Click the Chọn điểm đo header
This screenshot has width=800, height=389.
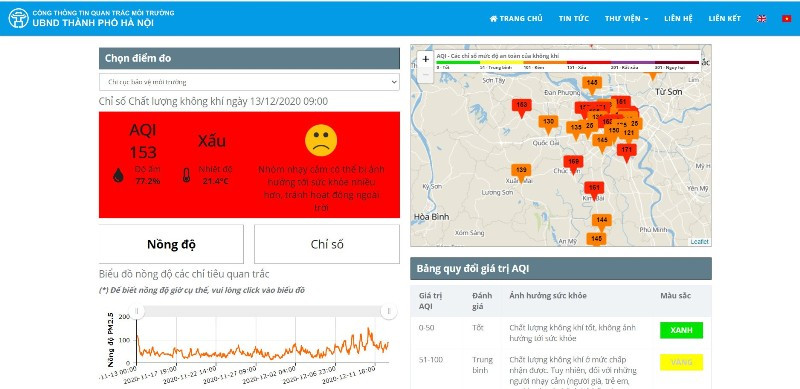click(x=249, y=58)
